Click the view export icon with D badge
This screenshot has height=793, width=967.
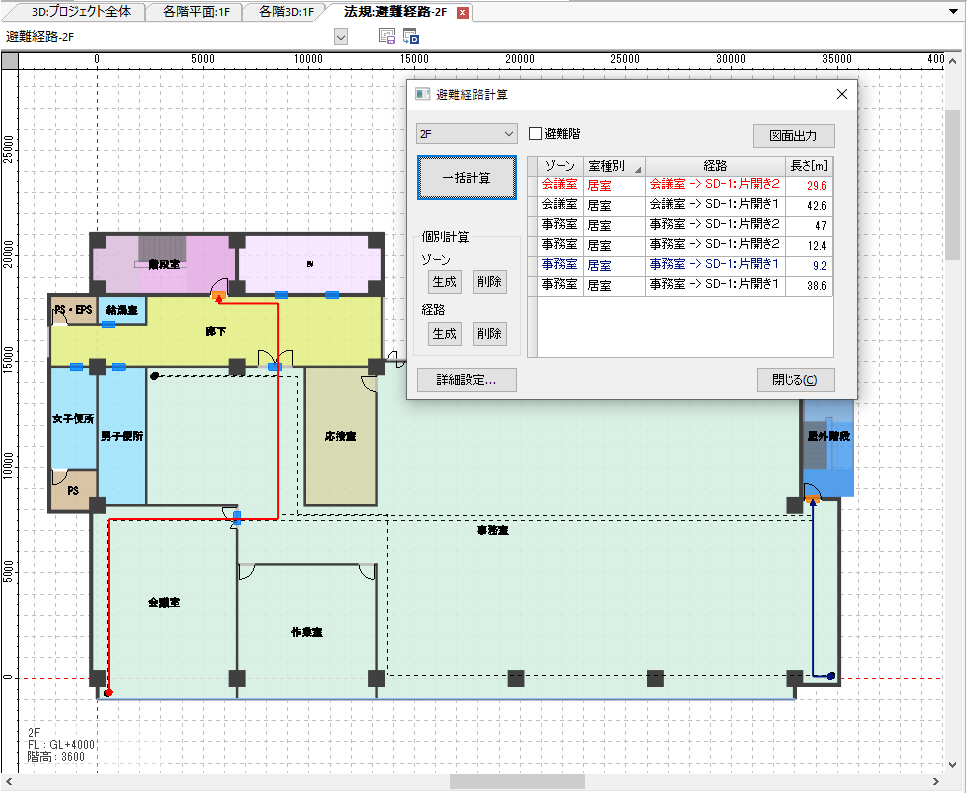coord(410,37)
